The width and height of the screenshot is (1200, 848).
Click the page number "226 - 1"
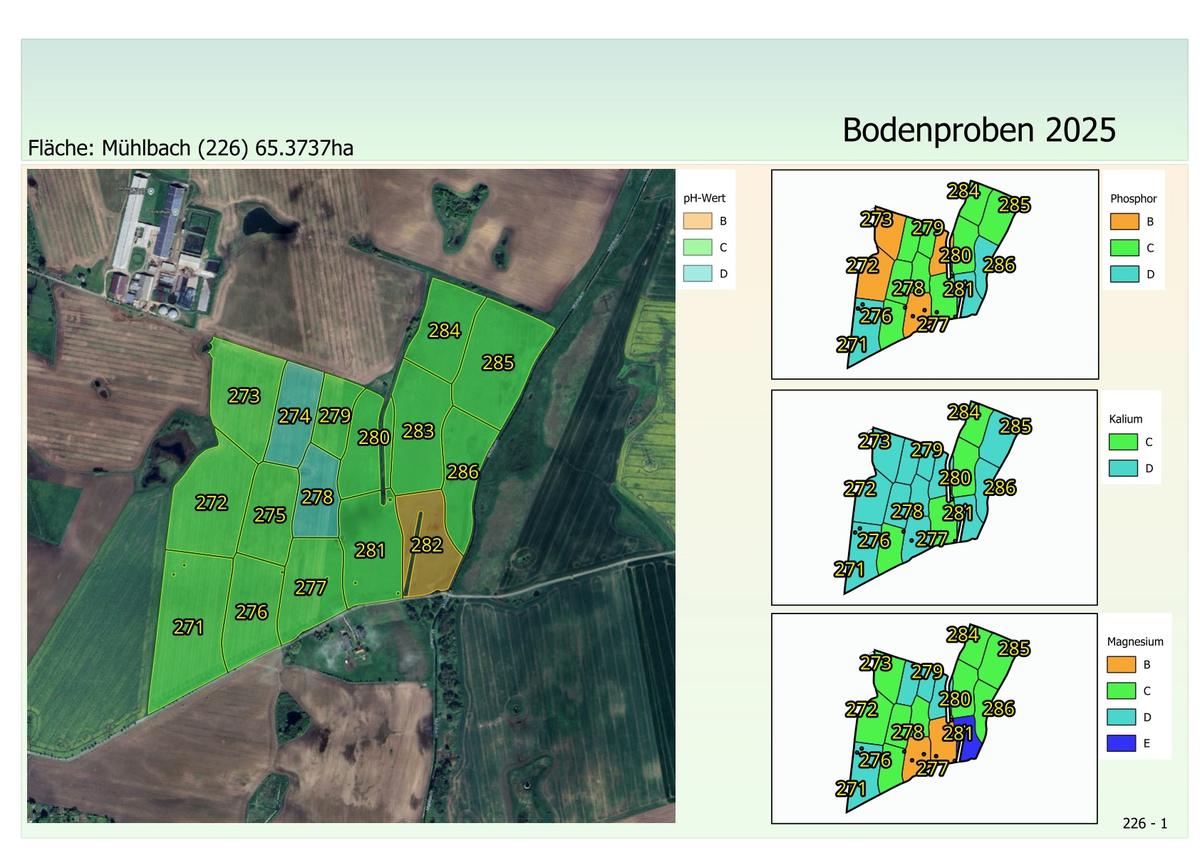1145,824
